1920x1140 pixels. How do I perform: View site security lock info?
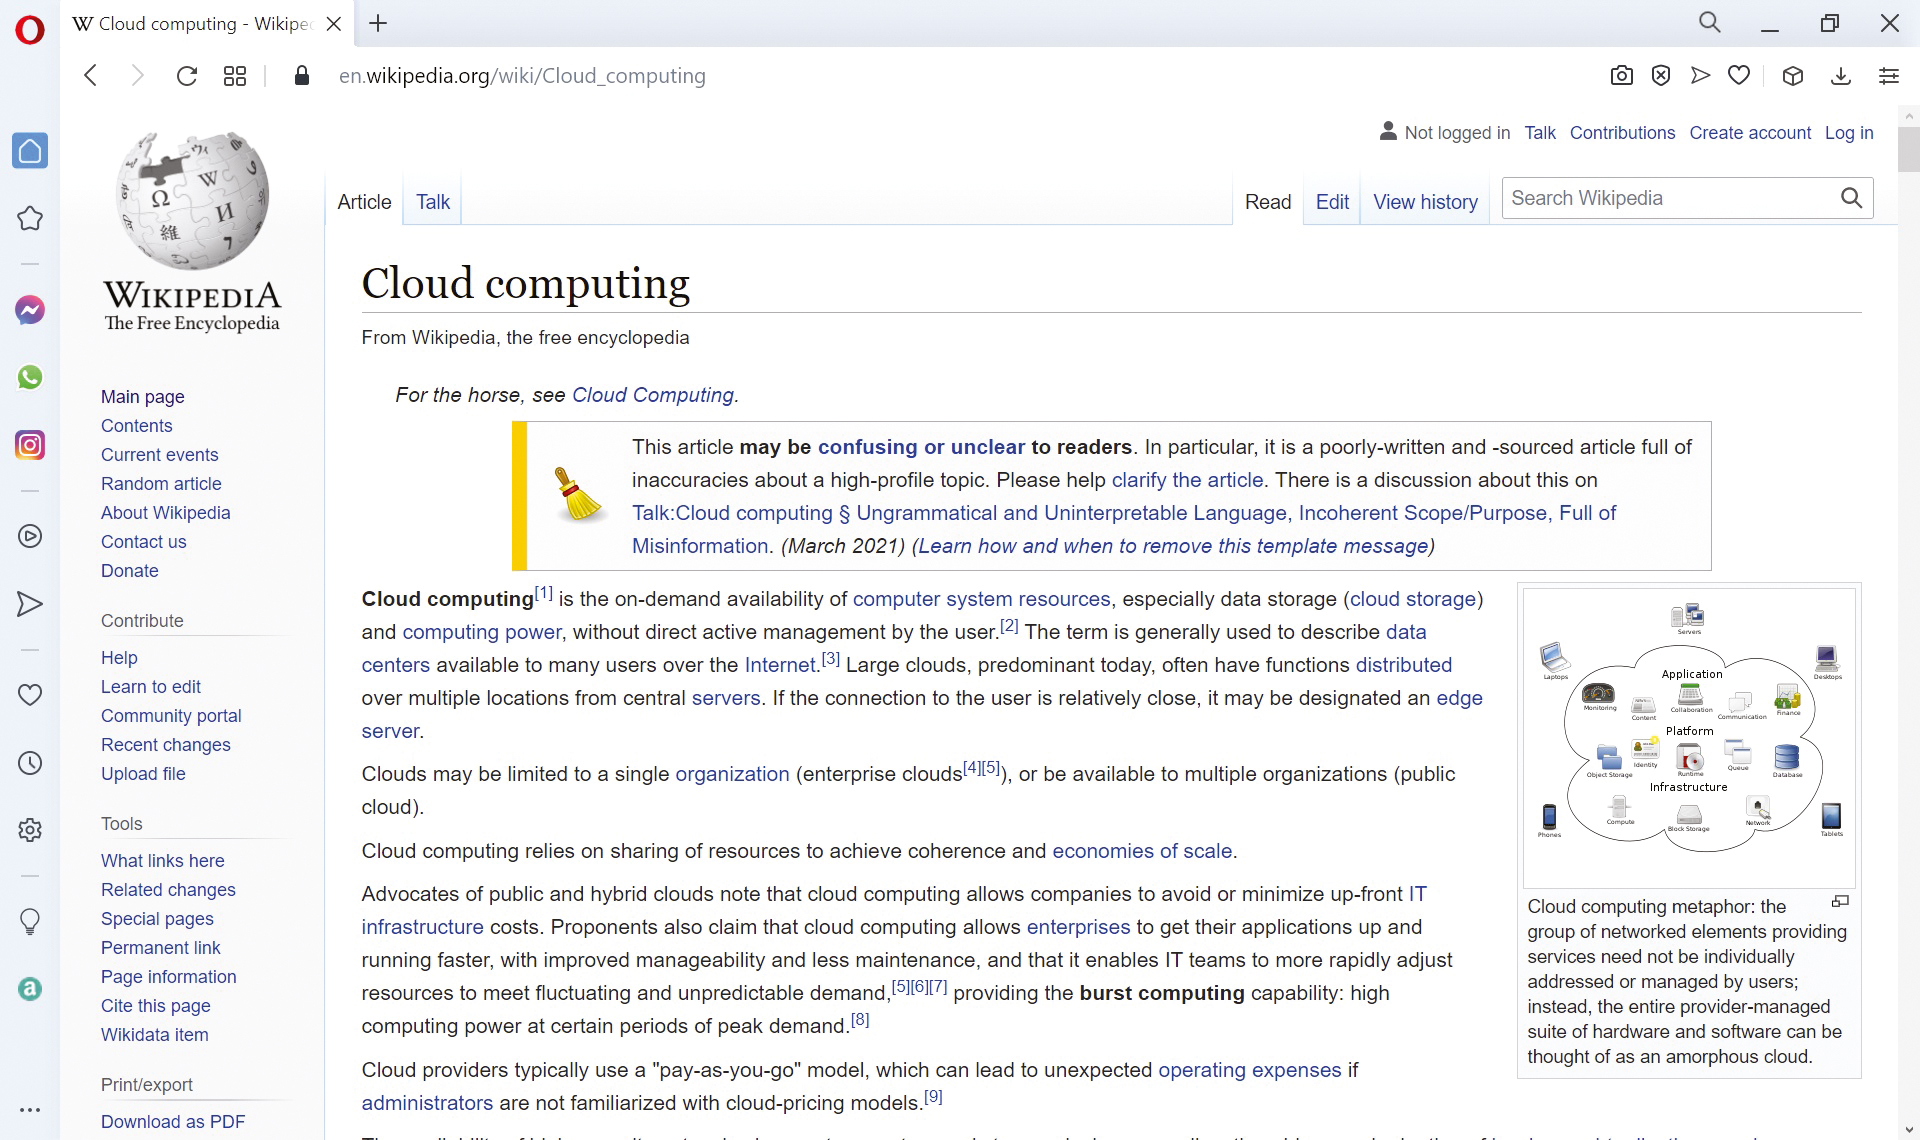tap(302, 76)
